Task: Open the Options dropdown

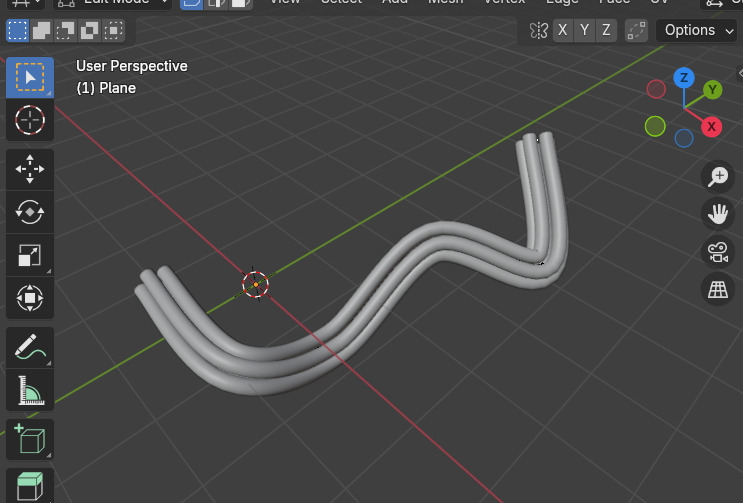Action: pos(697,30)
